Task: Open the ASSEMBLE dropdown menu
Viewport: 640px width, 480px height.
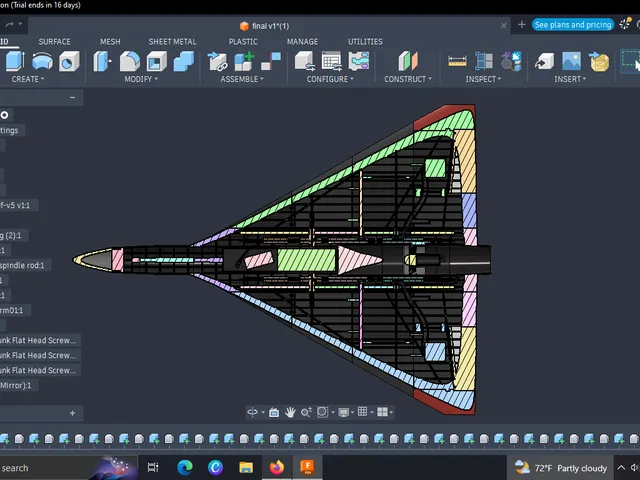Action: (x=242, y=79)
